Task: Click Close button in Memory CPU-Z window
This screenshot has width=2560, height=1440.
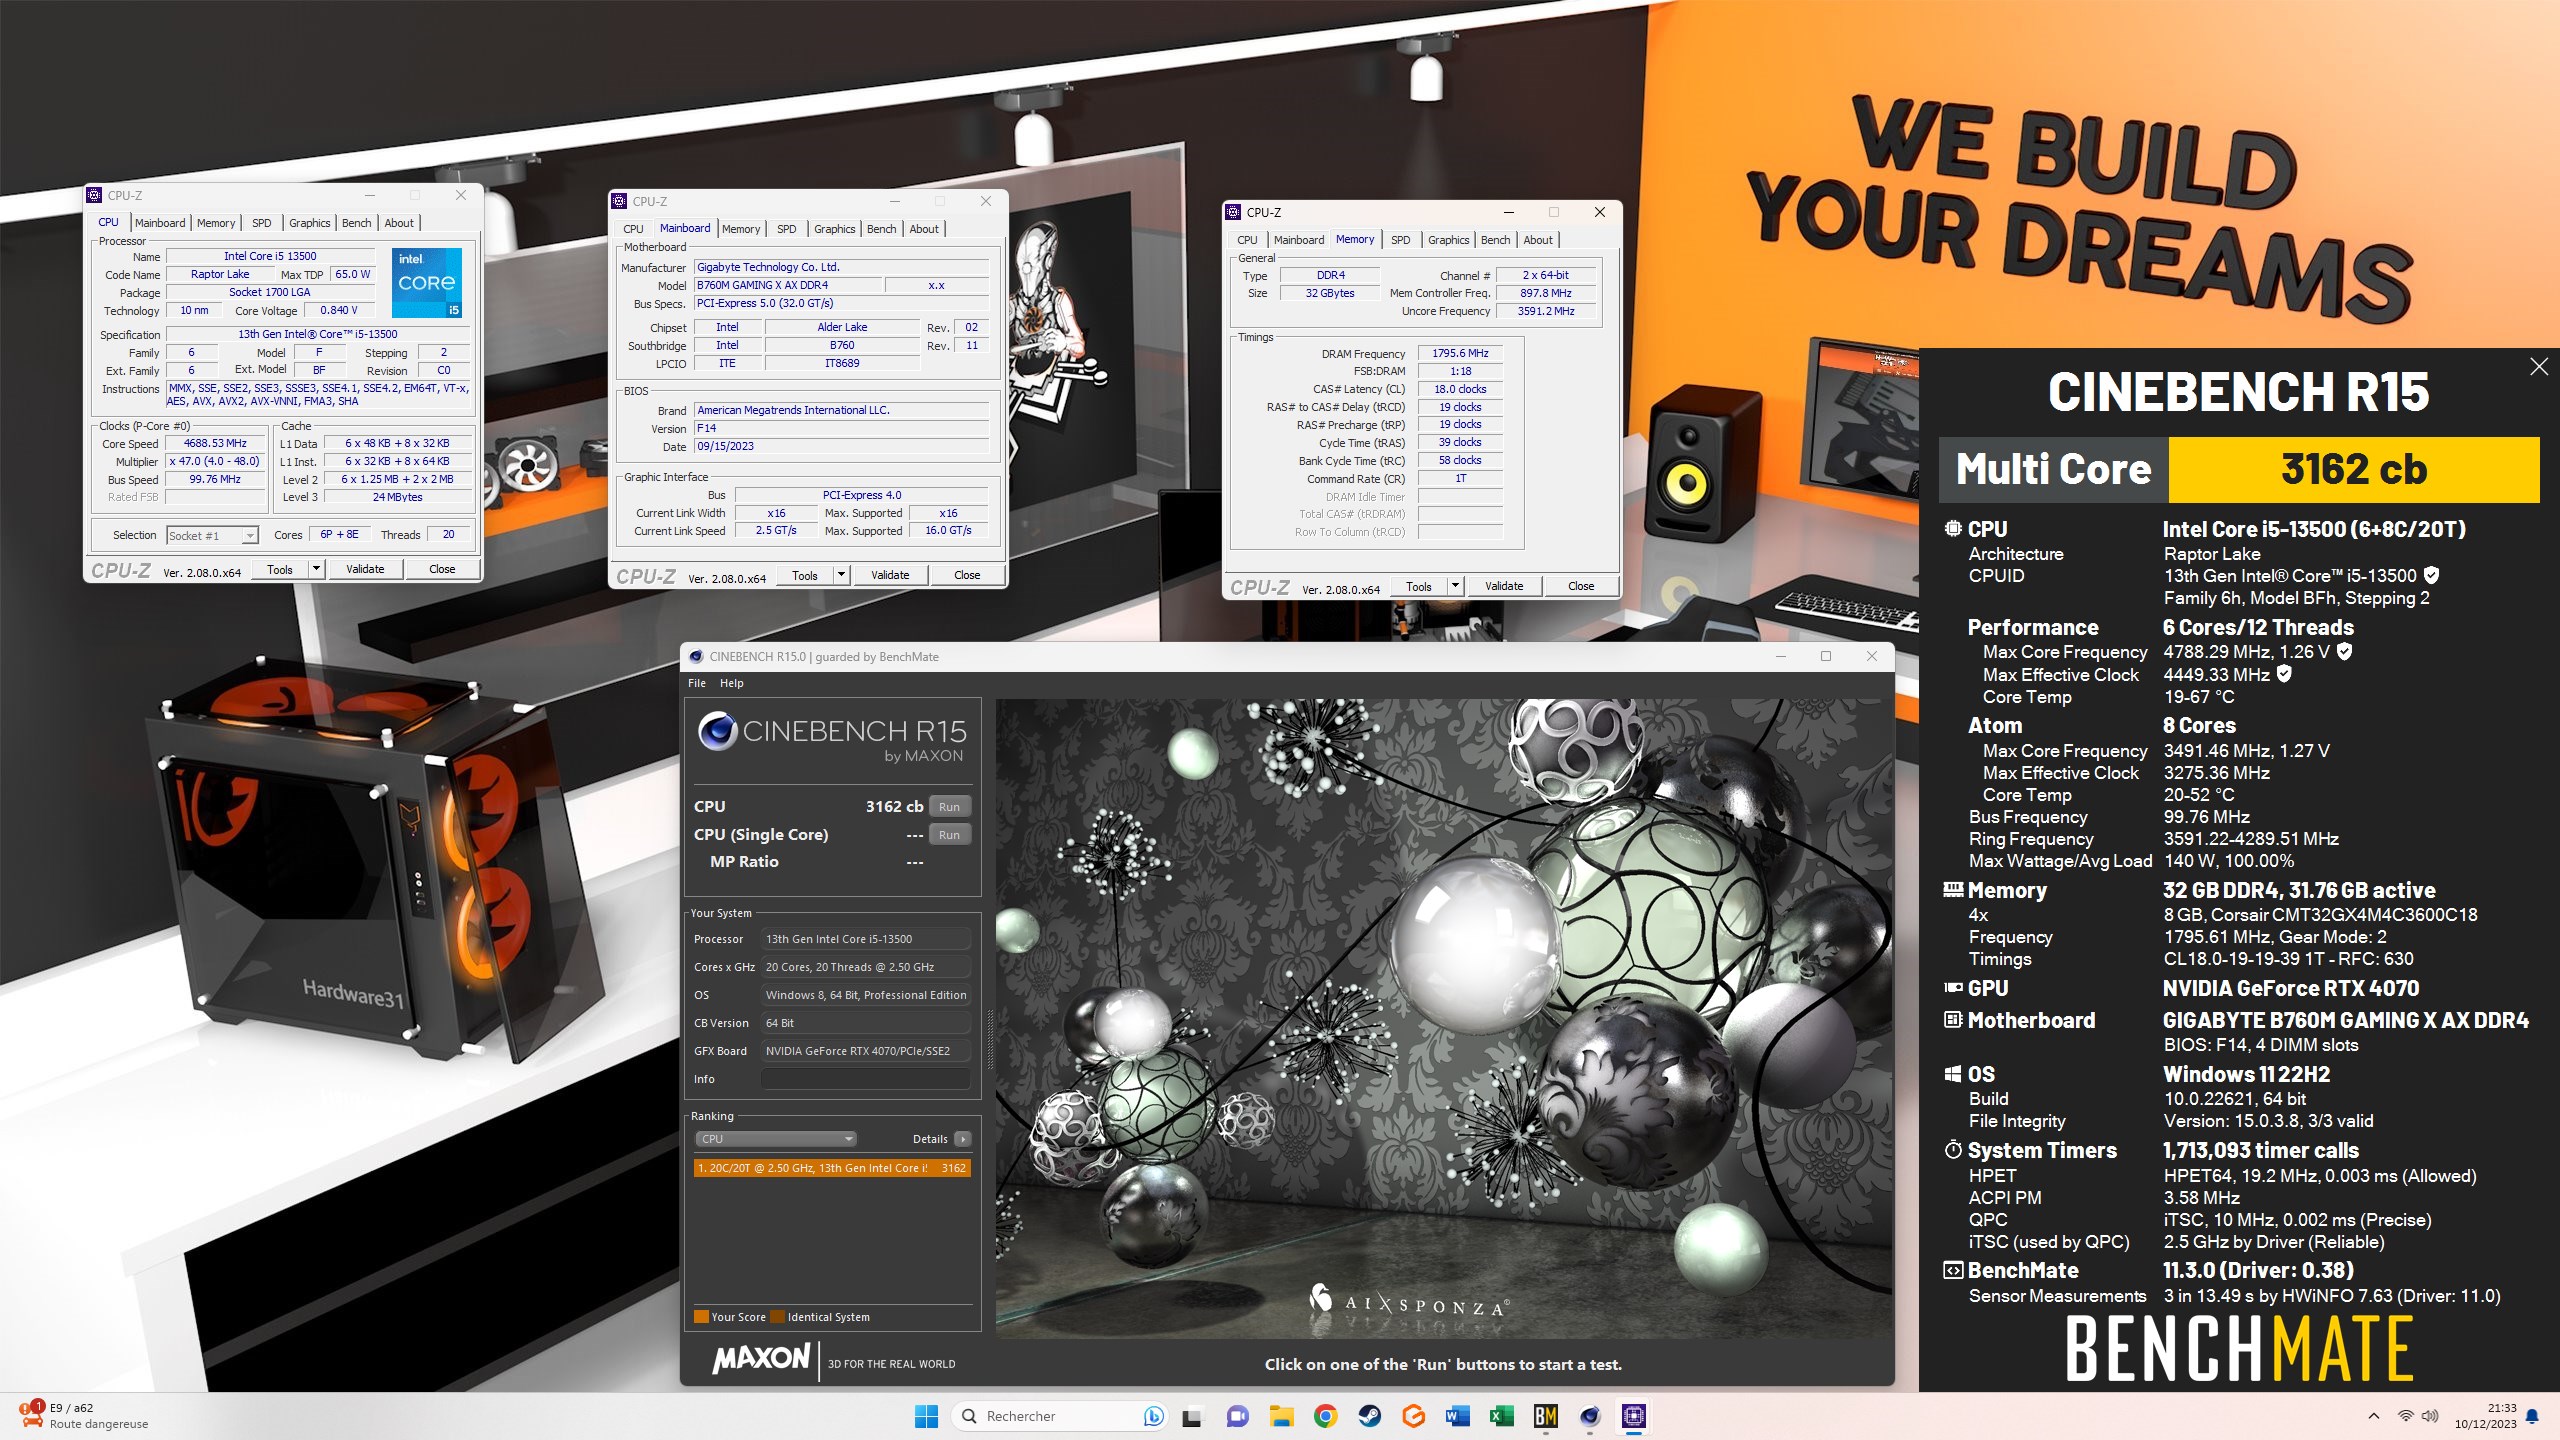Action: [x=1581, y=586]
